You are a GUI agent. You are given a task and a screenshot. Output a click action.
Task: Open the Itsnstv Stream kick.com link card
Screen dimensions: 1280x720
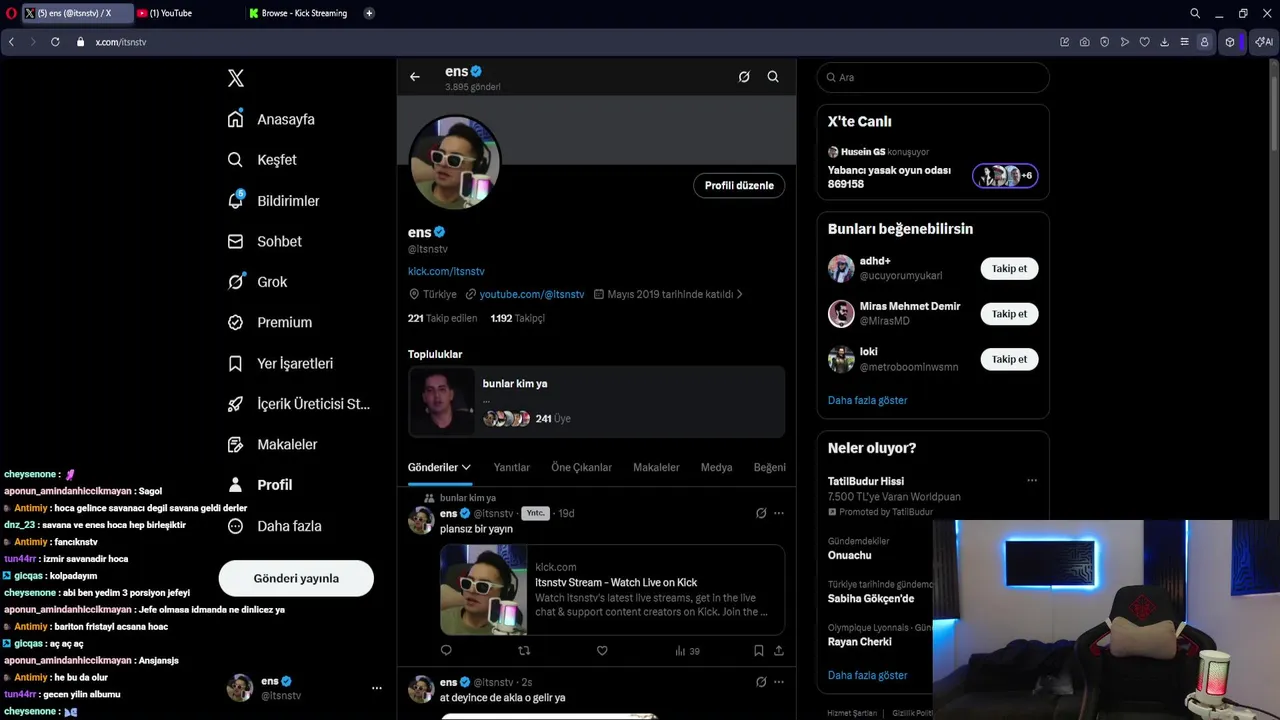tap(612, 590)
